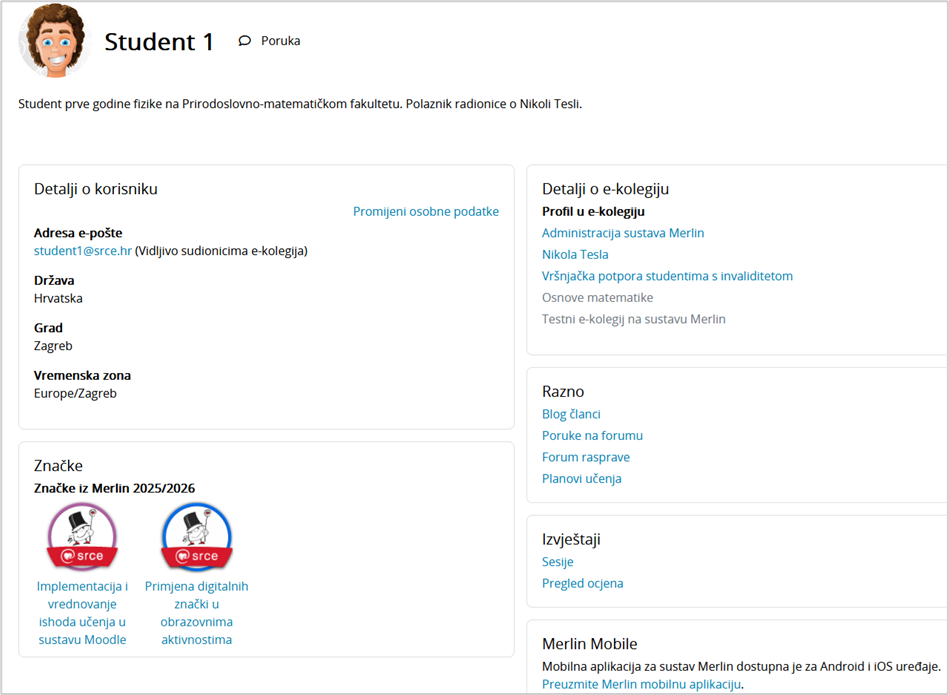Select Osnove matematike course entry
This screenshot has width=949, height=695.
[597, 298]
